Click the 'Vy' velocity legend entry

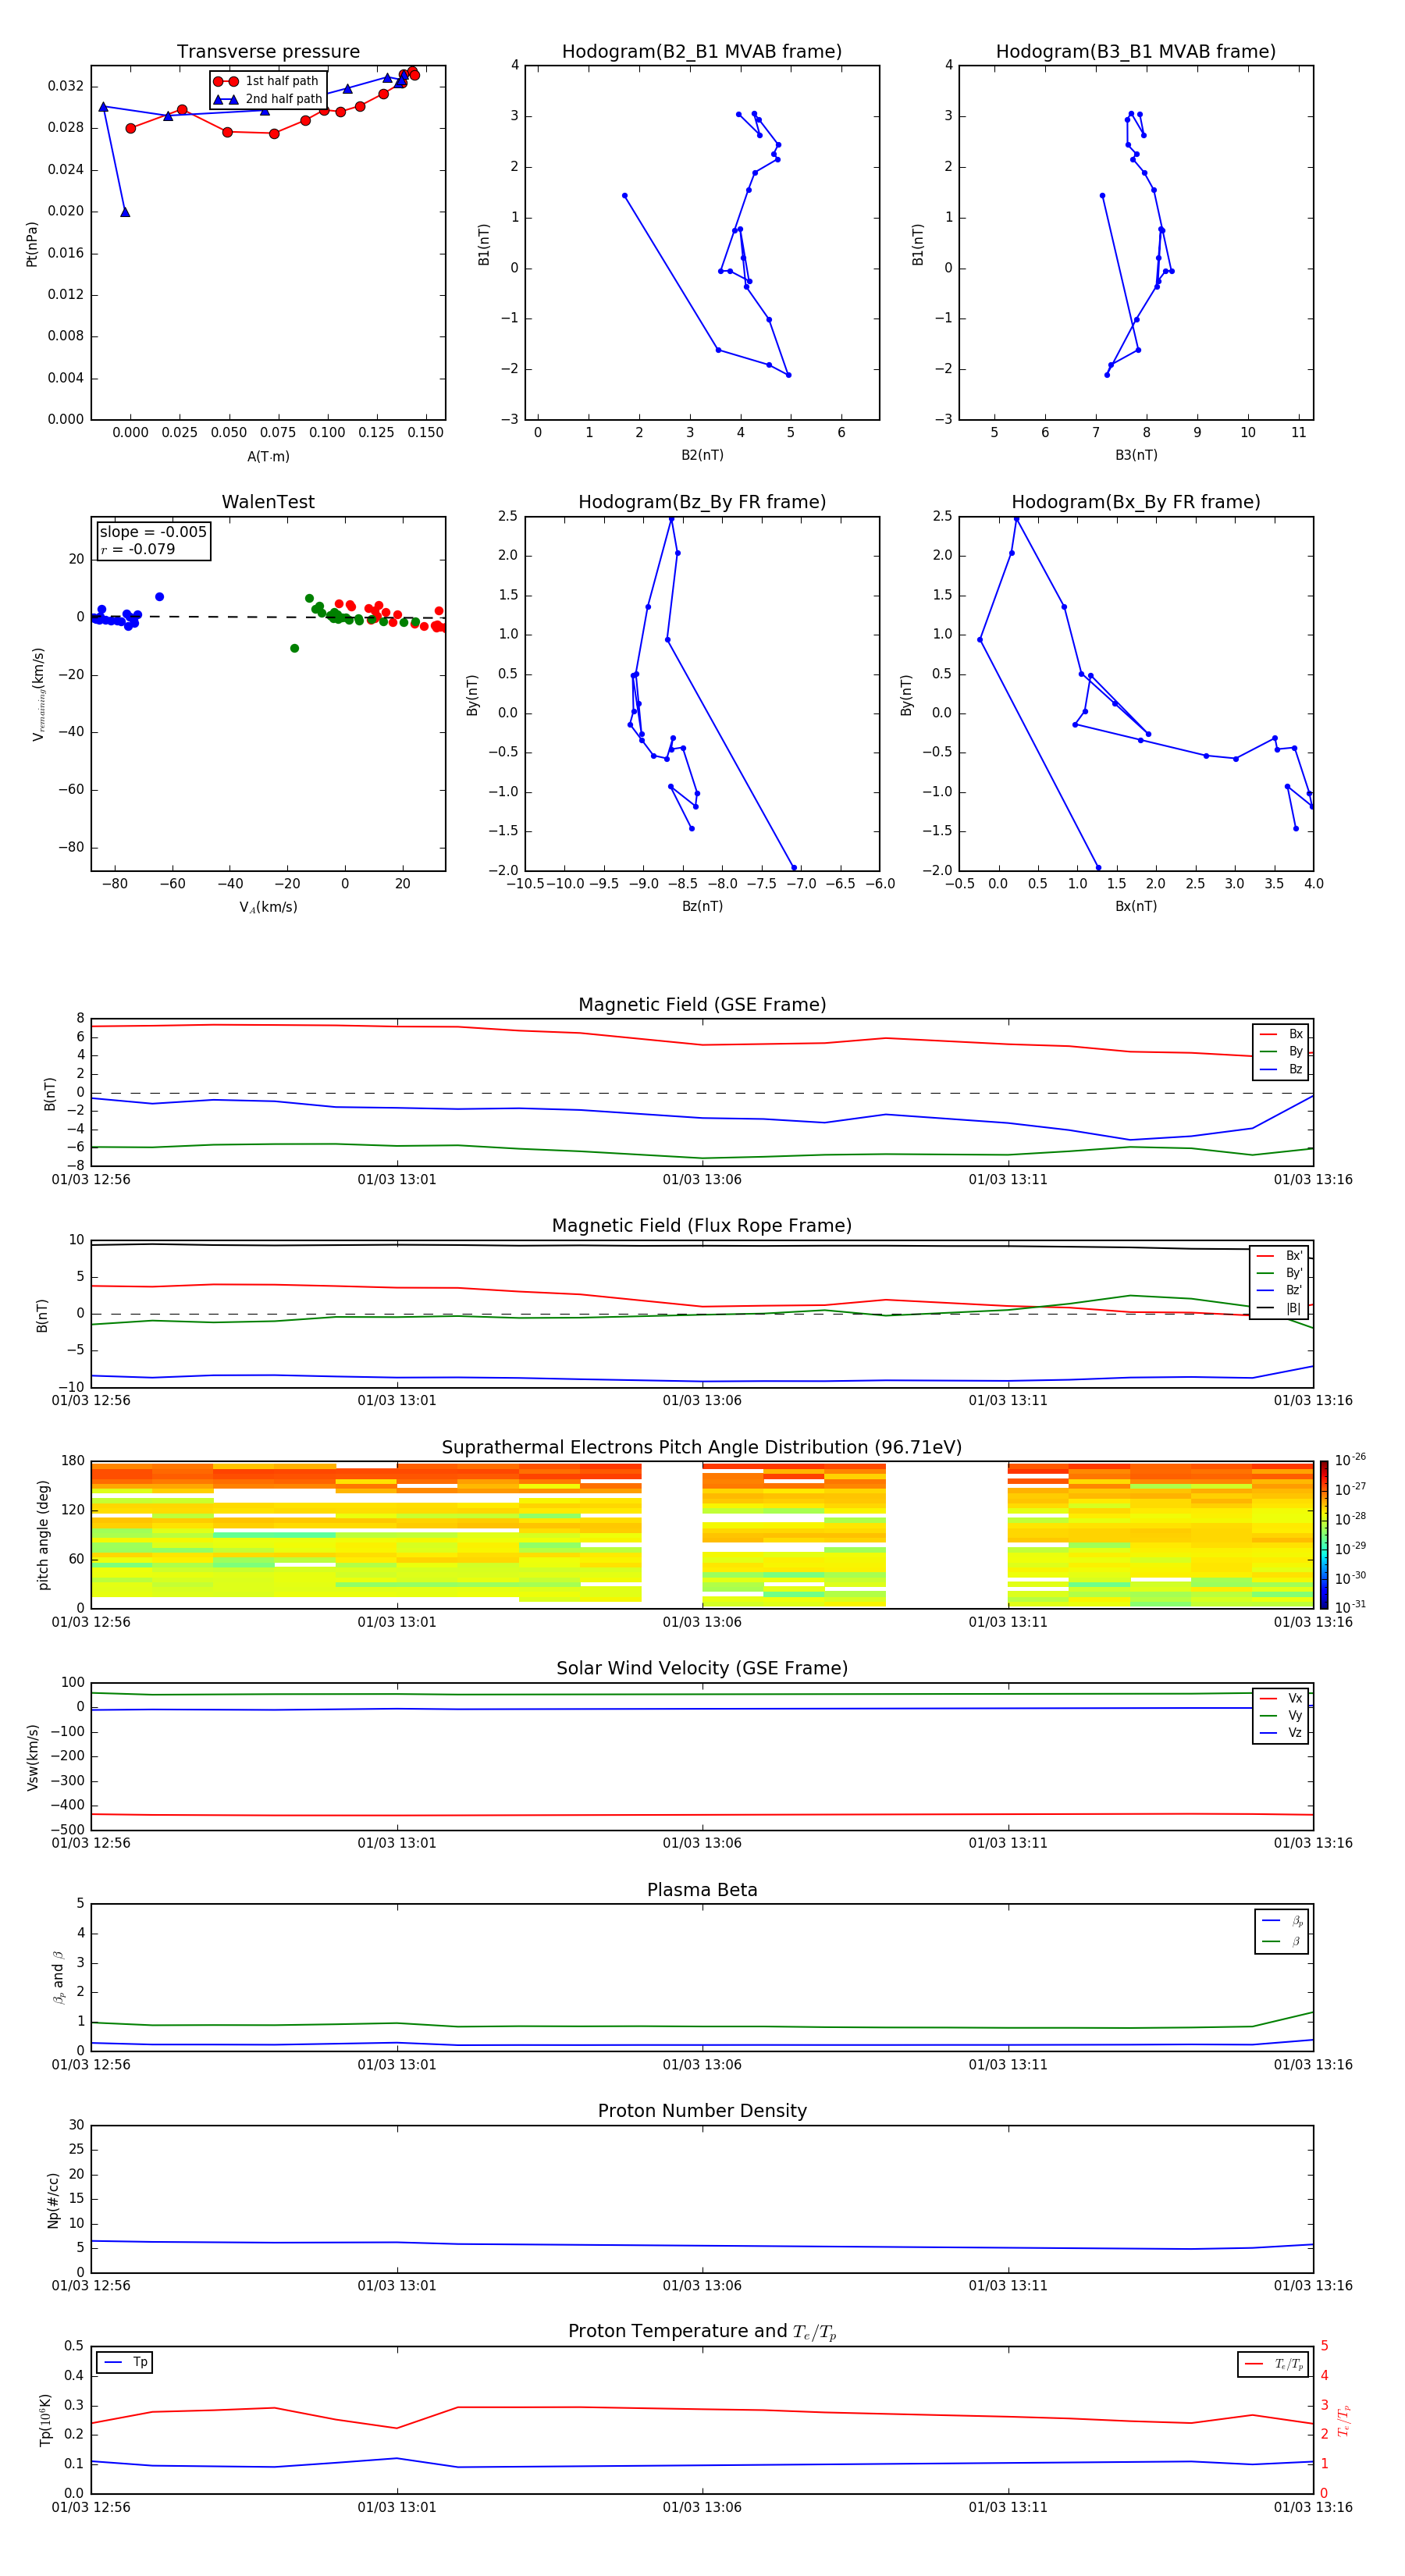coord(1281,1715)
